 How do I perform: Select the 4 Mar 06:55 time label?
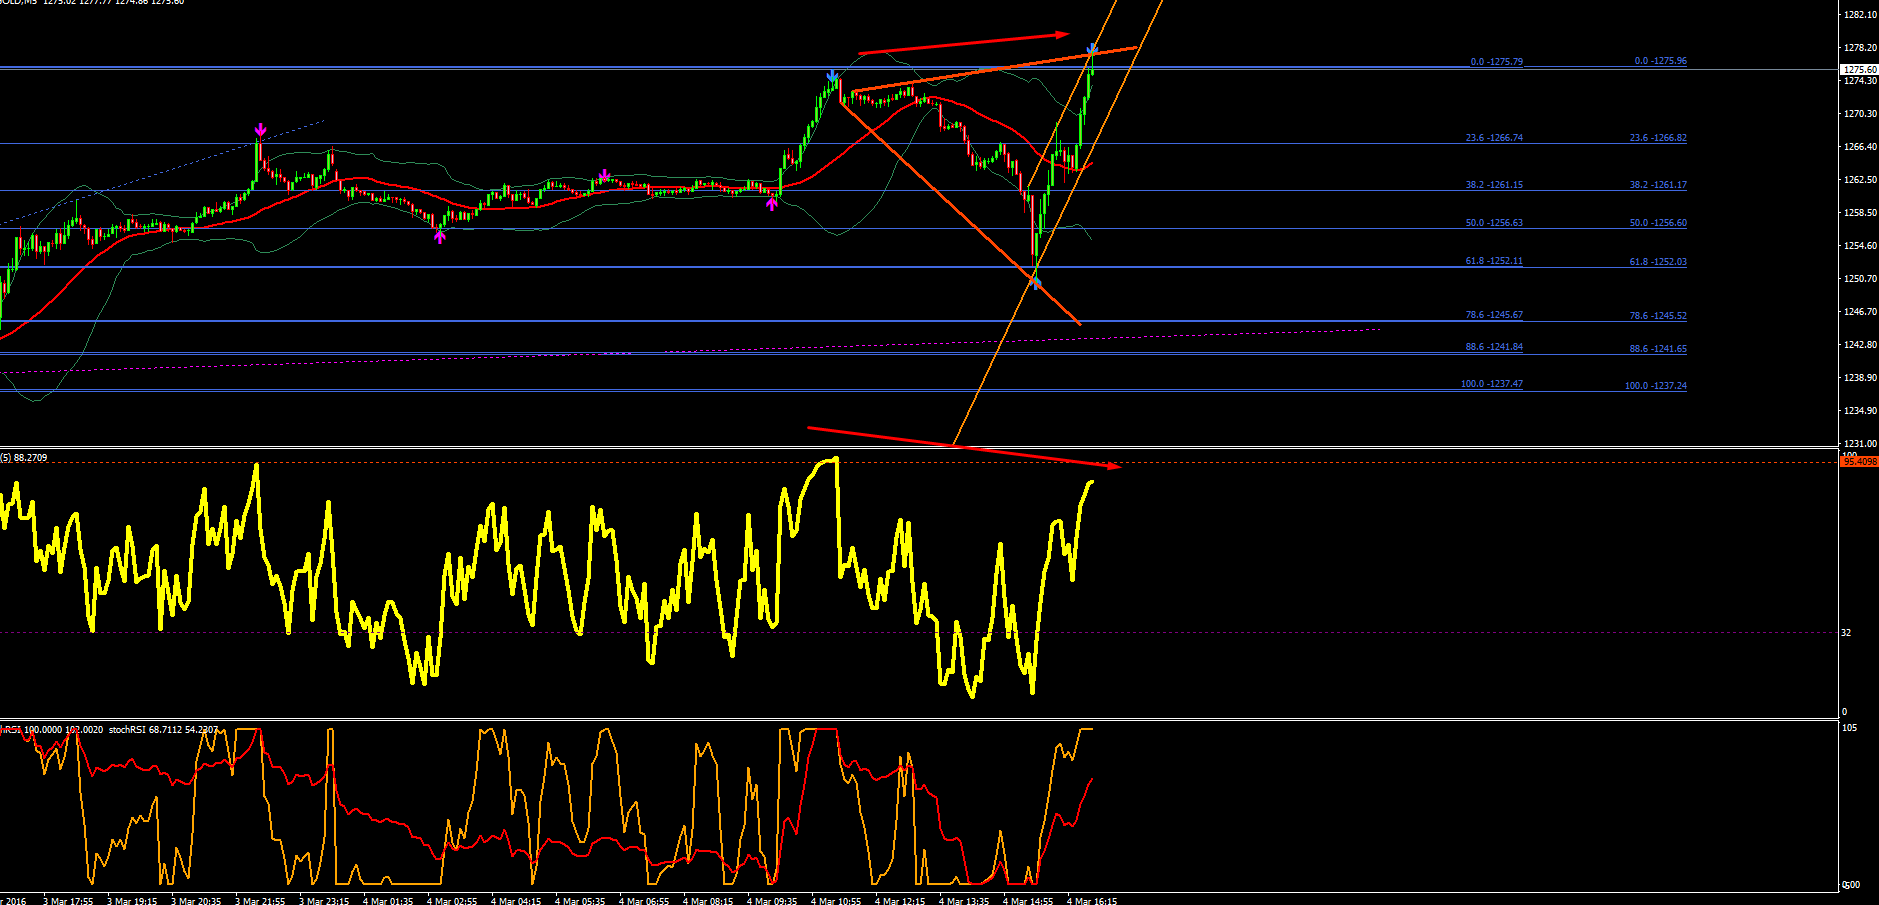tap(644, 901)
